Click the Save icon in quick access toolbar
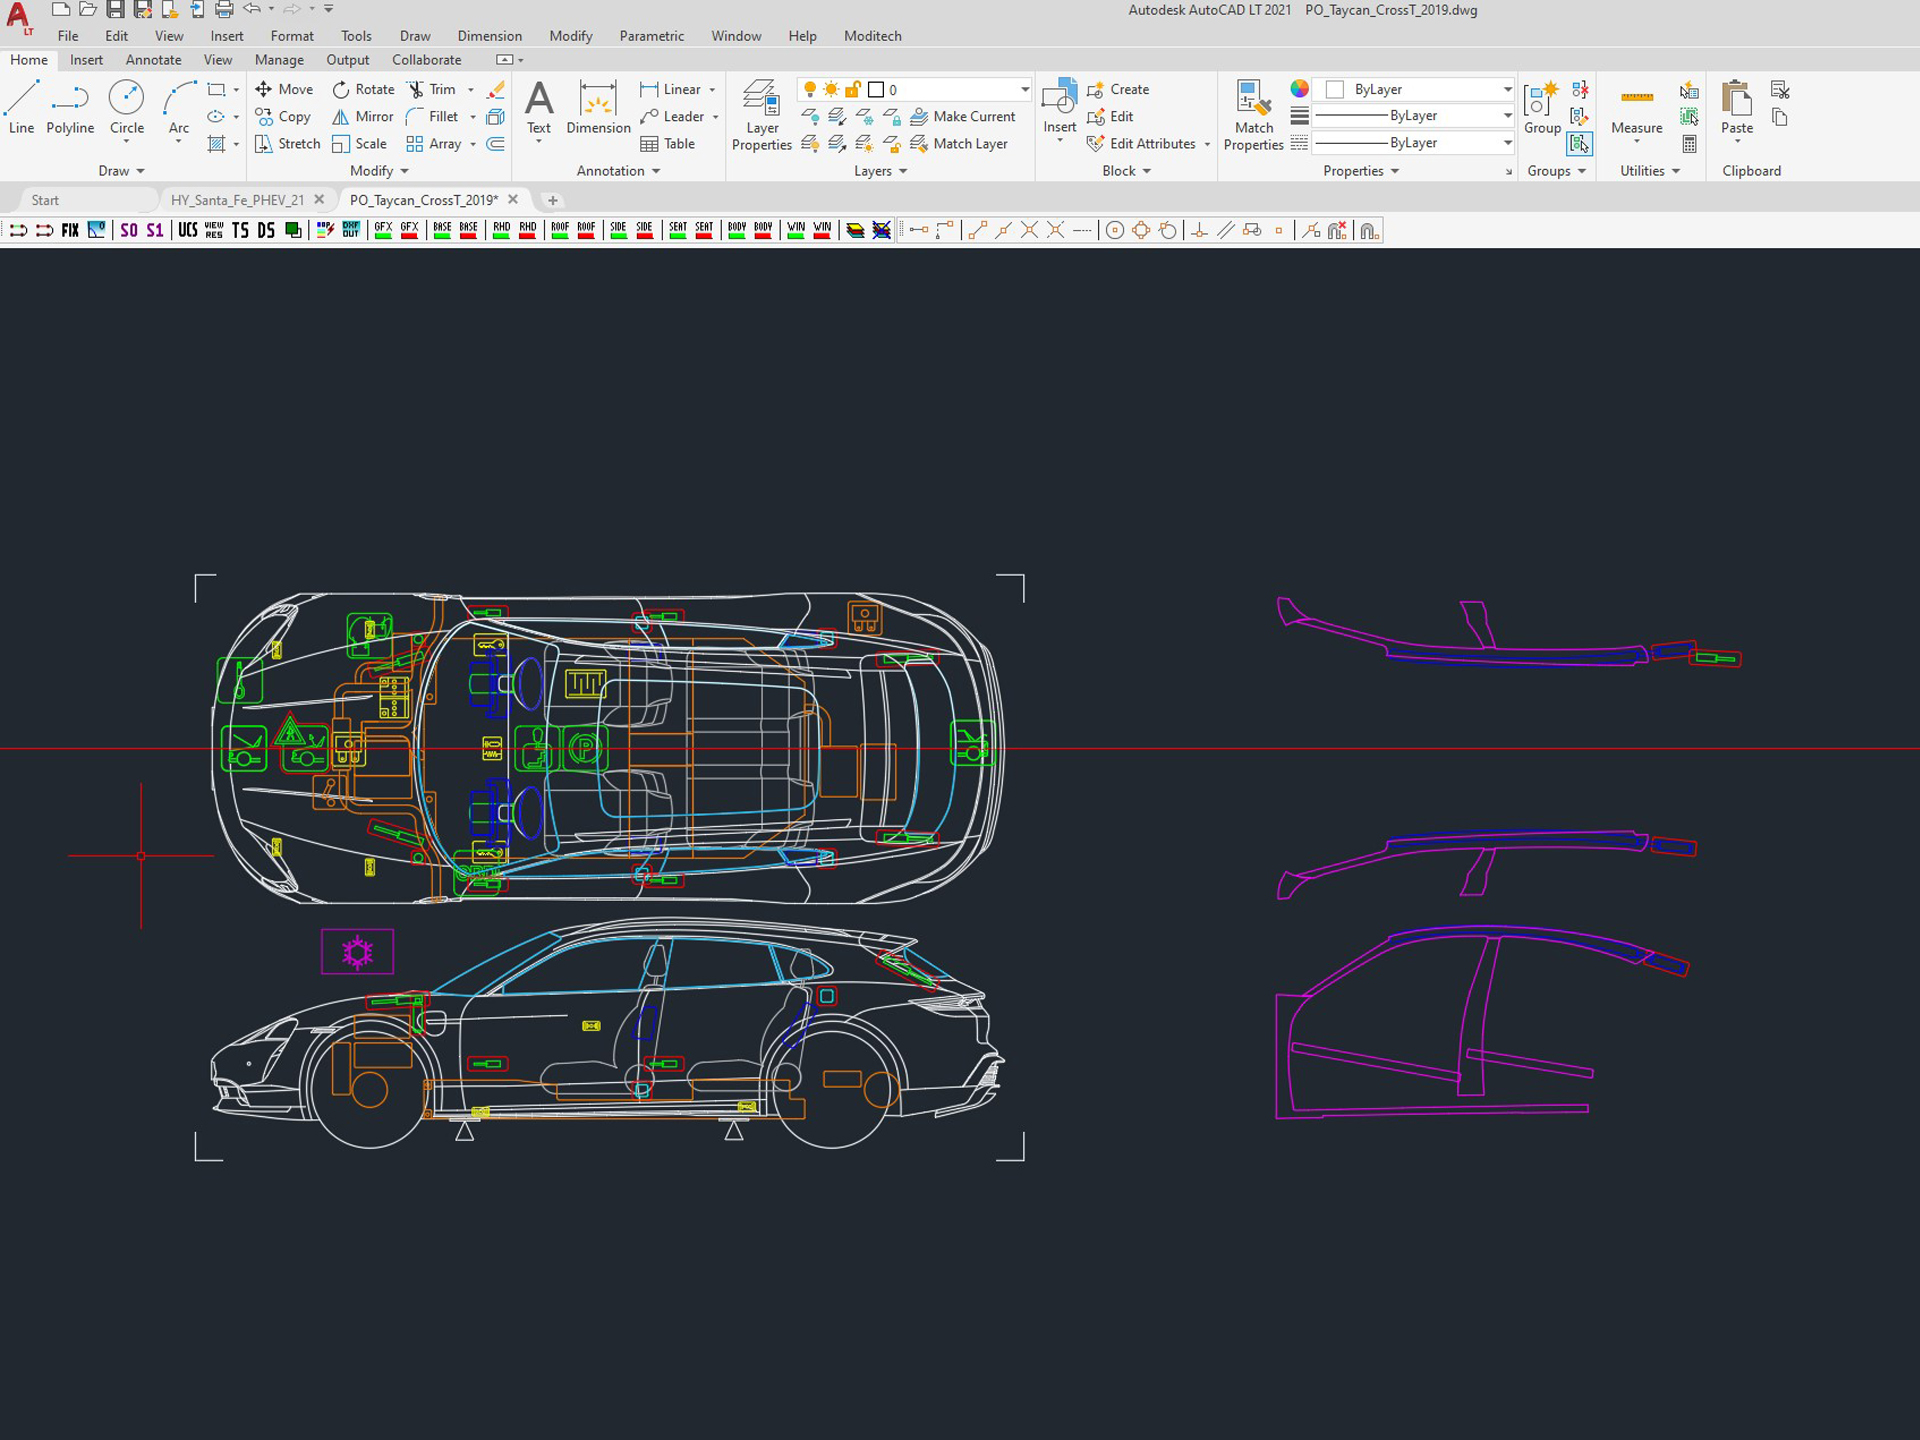Screen dimensions: 1920x1440 [115, 9]
